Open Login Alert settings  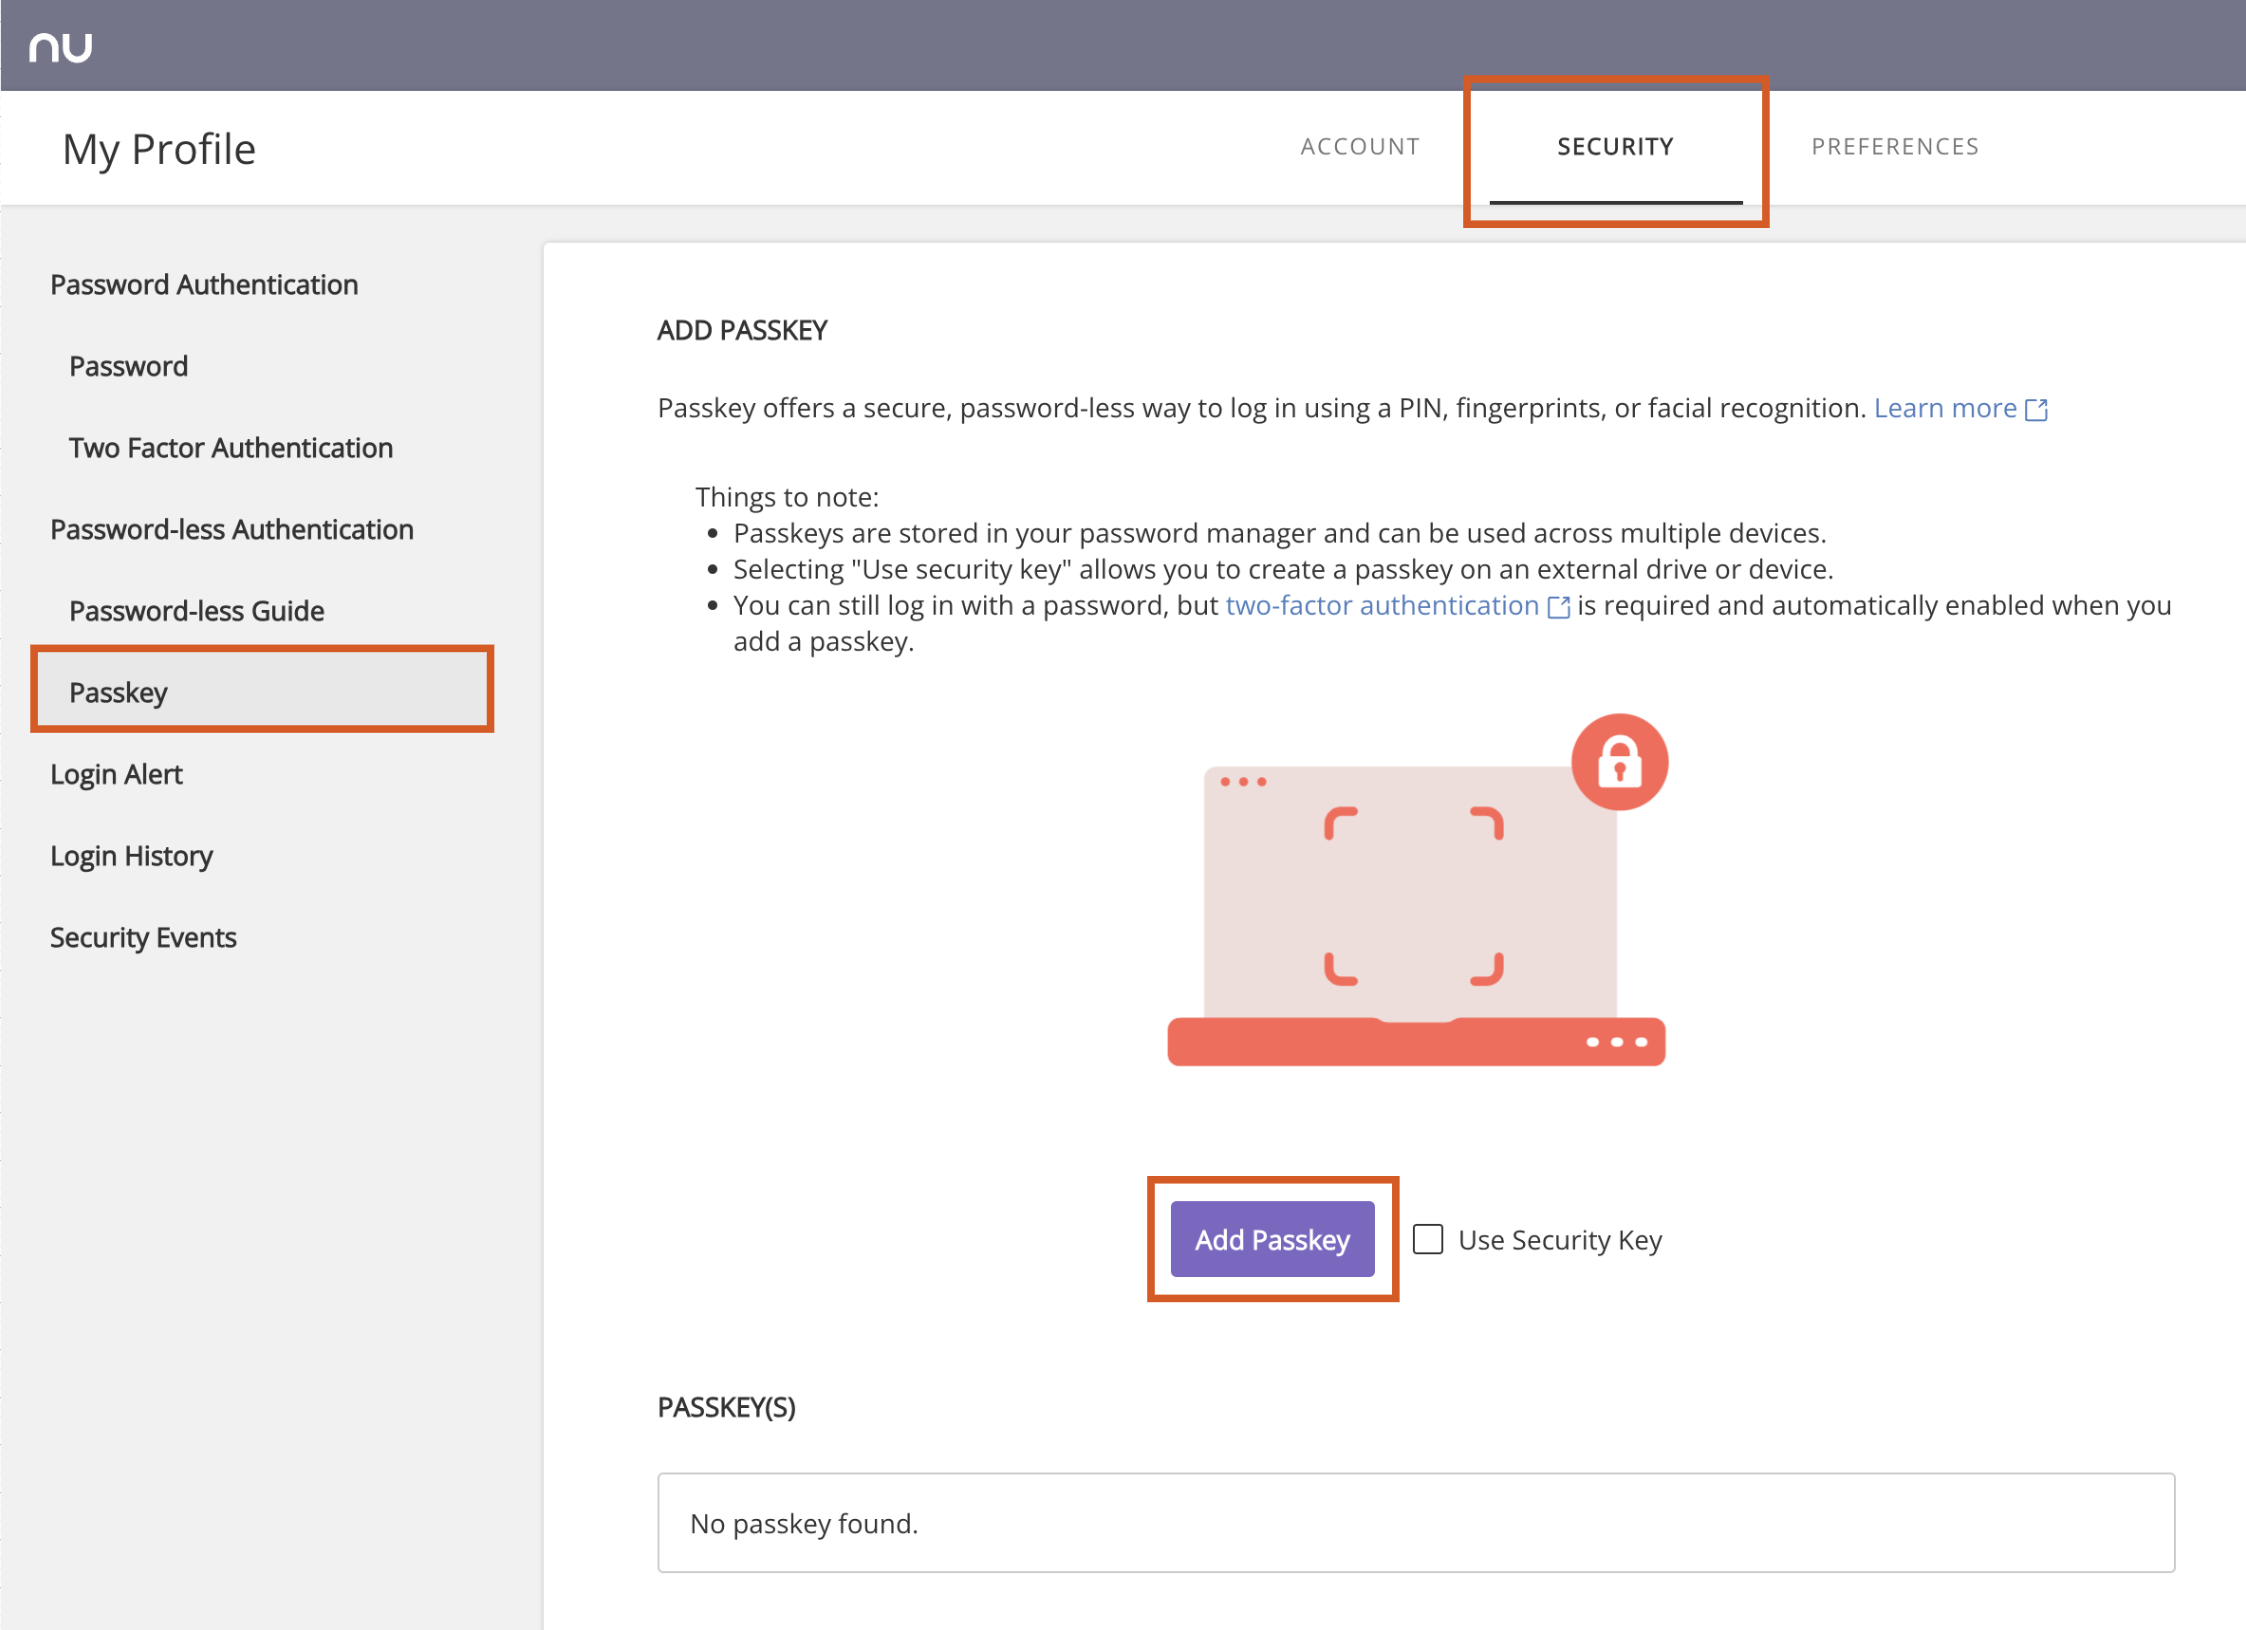pos(117,774)
